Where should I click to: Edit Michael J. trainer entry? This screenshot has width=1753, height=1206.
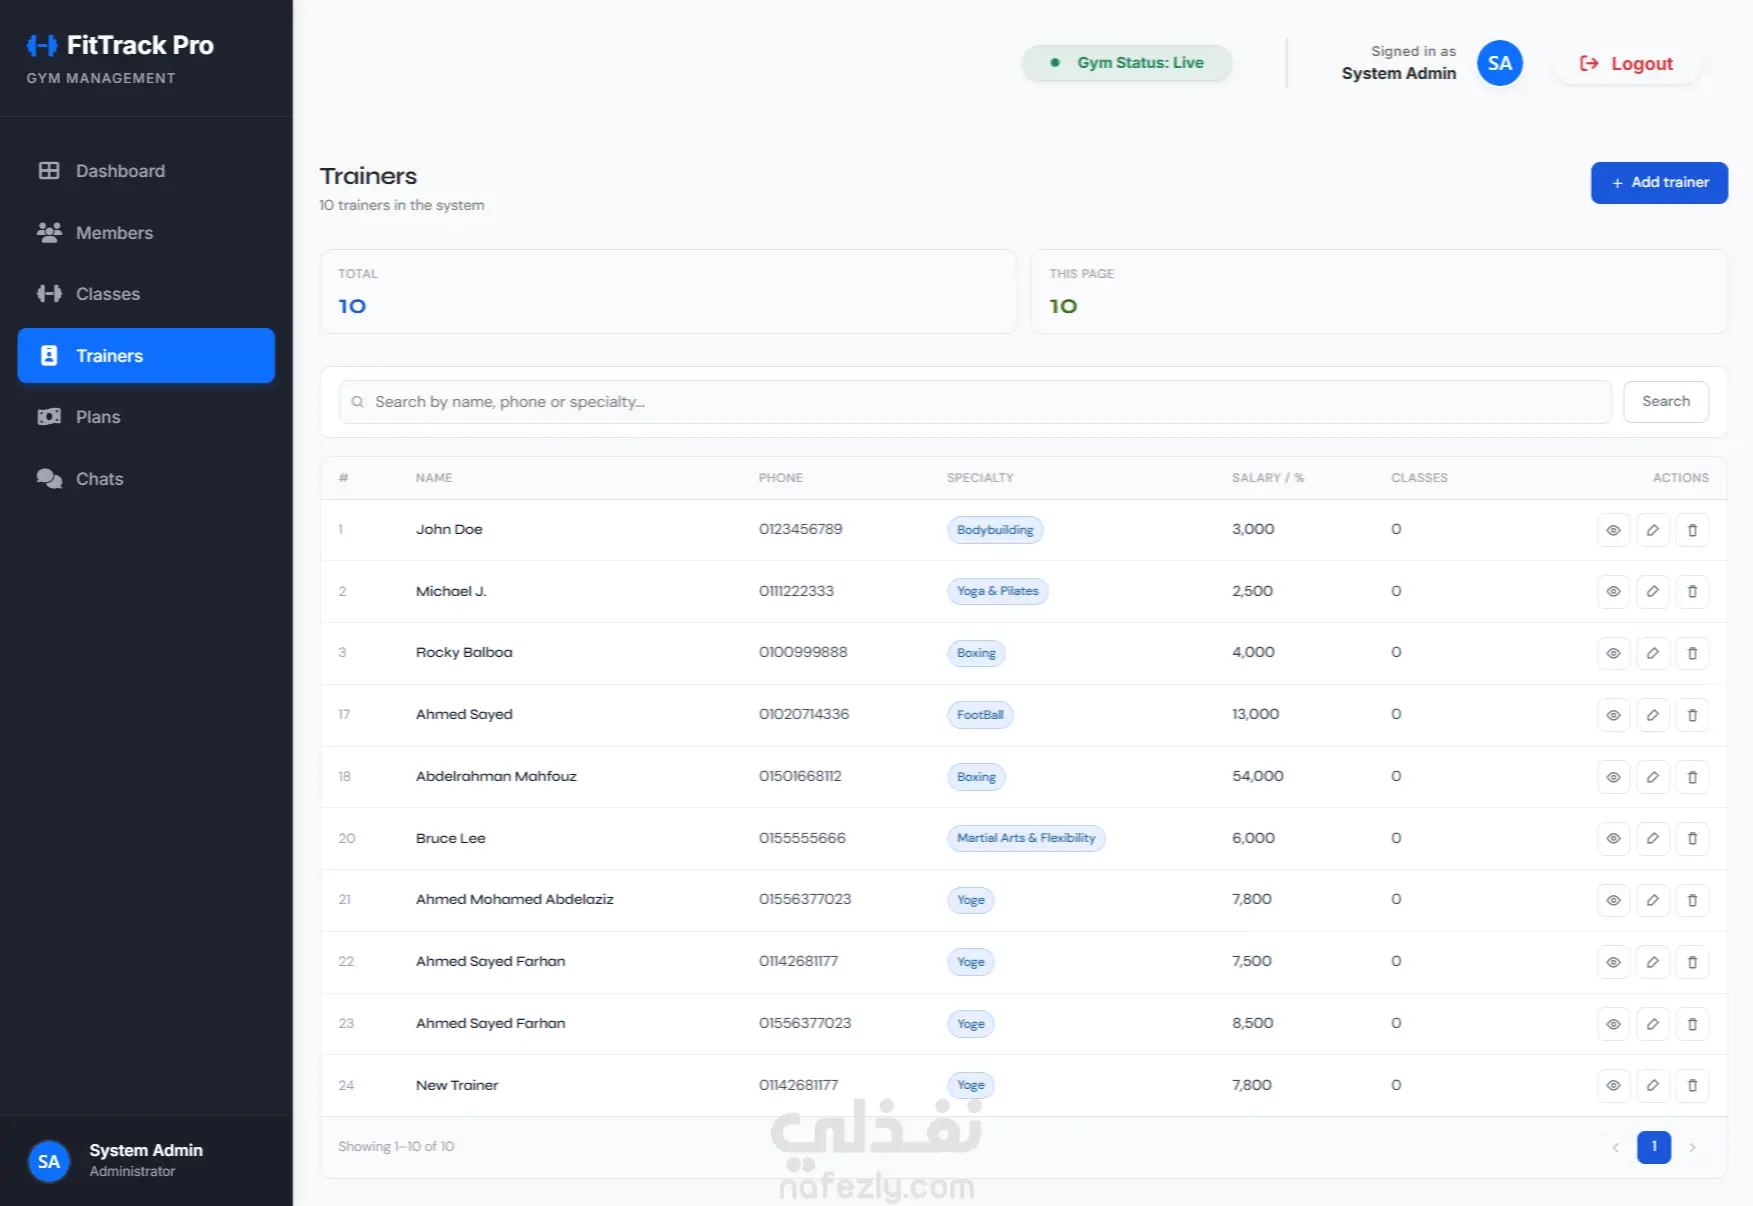click(x=1653, y=592)
